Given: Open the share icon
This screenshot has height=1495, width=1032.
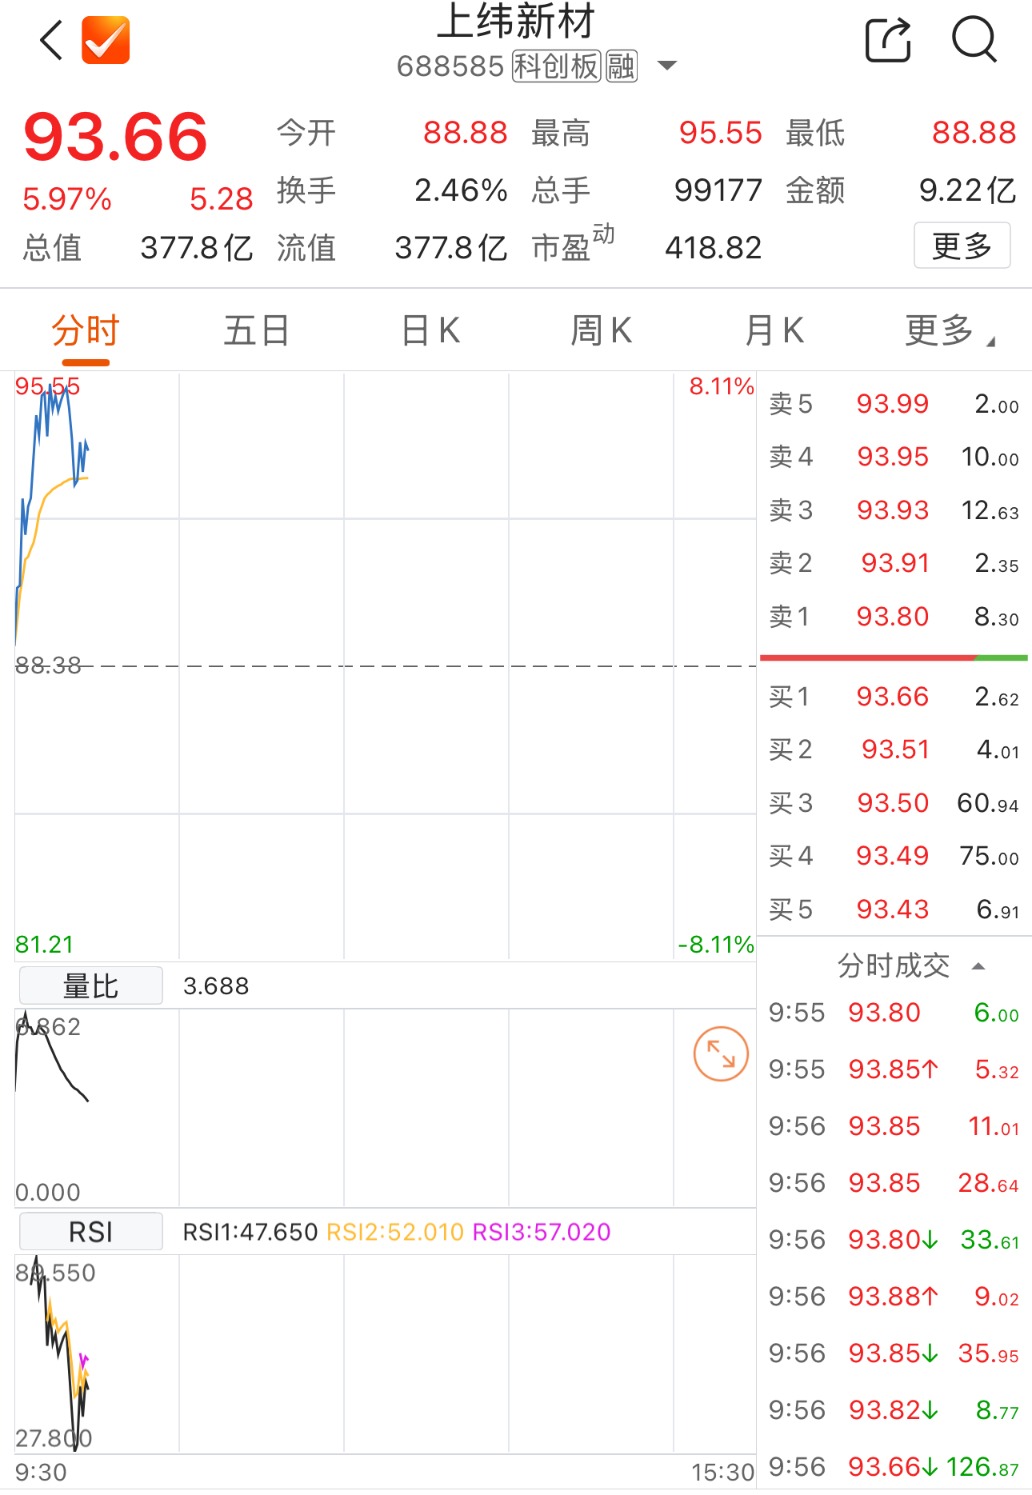Looking at the screenshot, I should (888, 40).
